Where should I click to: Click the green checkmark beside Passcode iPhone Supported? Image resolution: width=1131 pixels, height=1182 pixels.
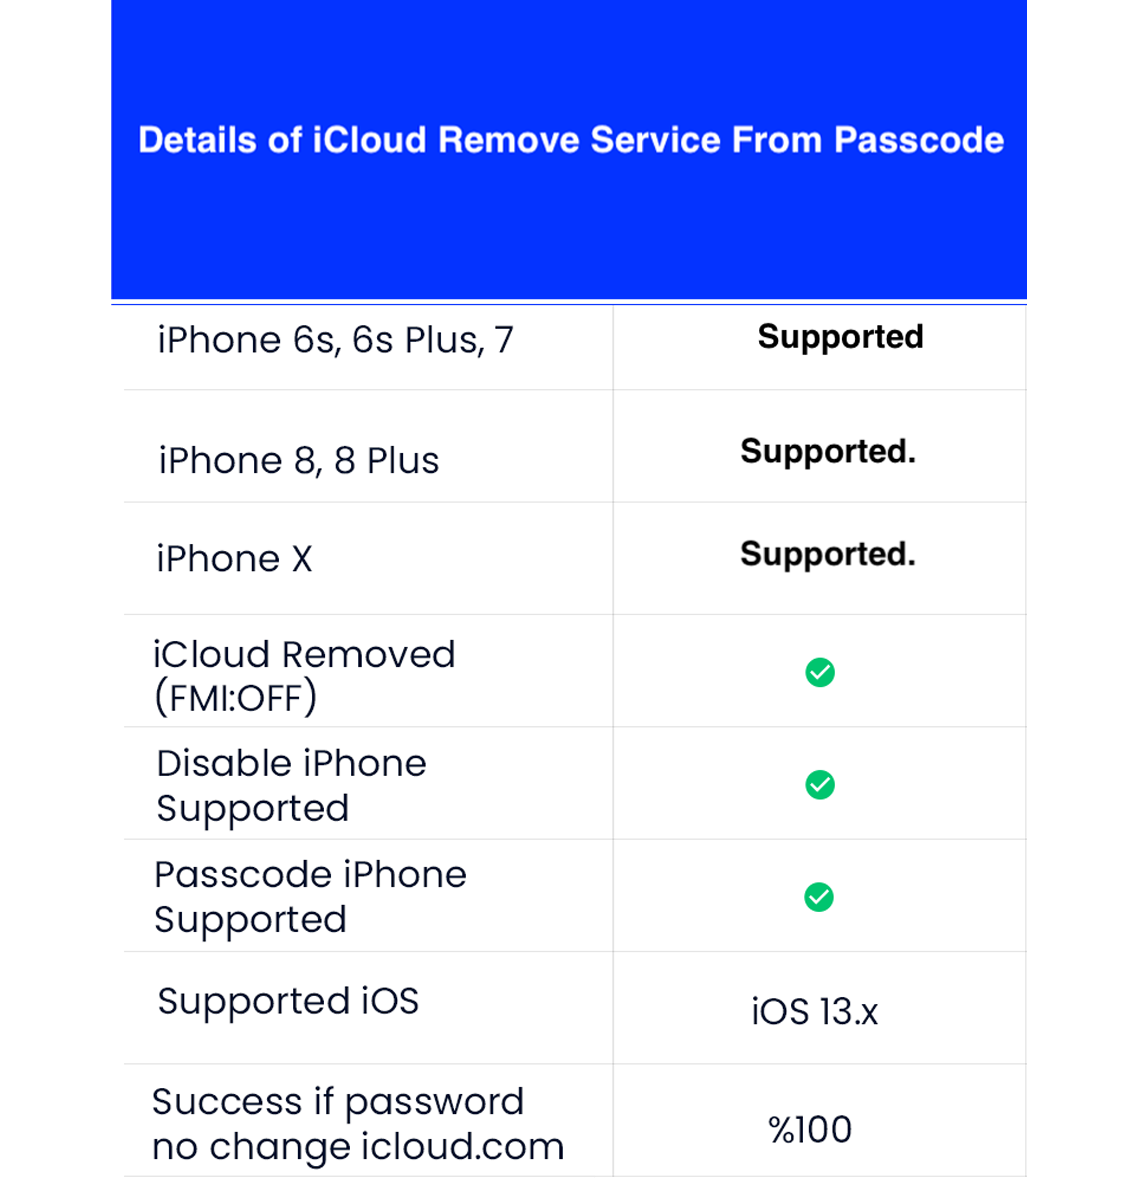(819, 897)
